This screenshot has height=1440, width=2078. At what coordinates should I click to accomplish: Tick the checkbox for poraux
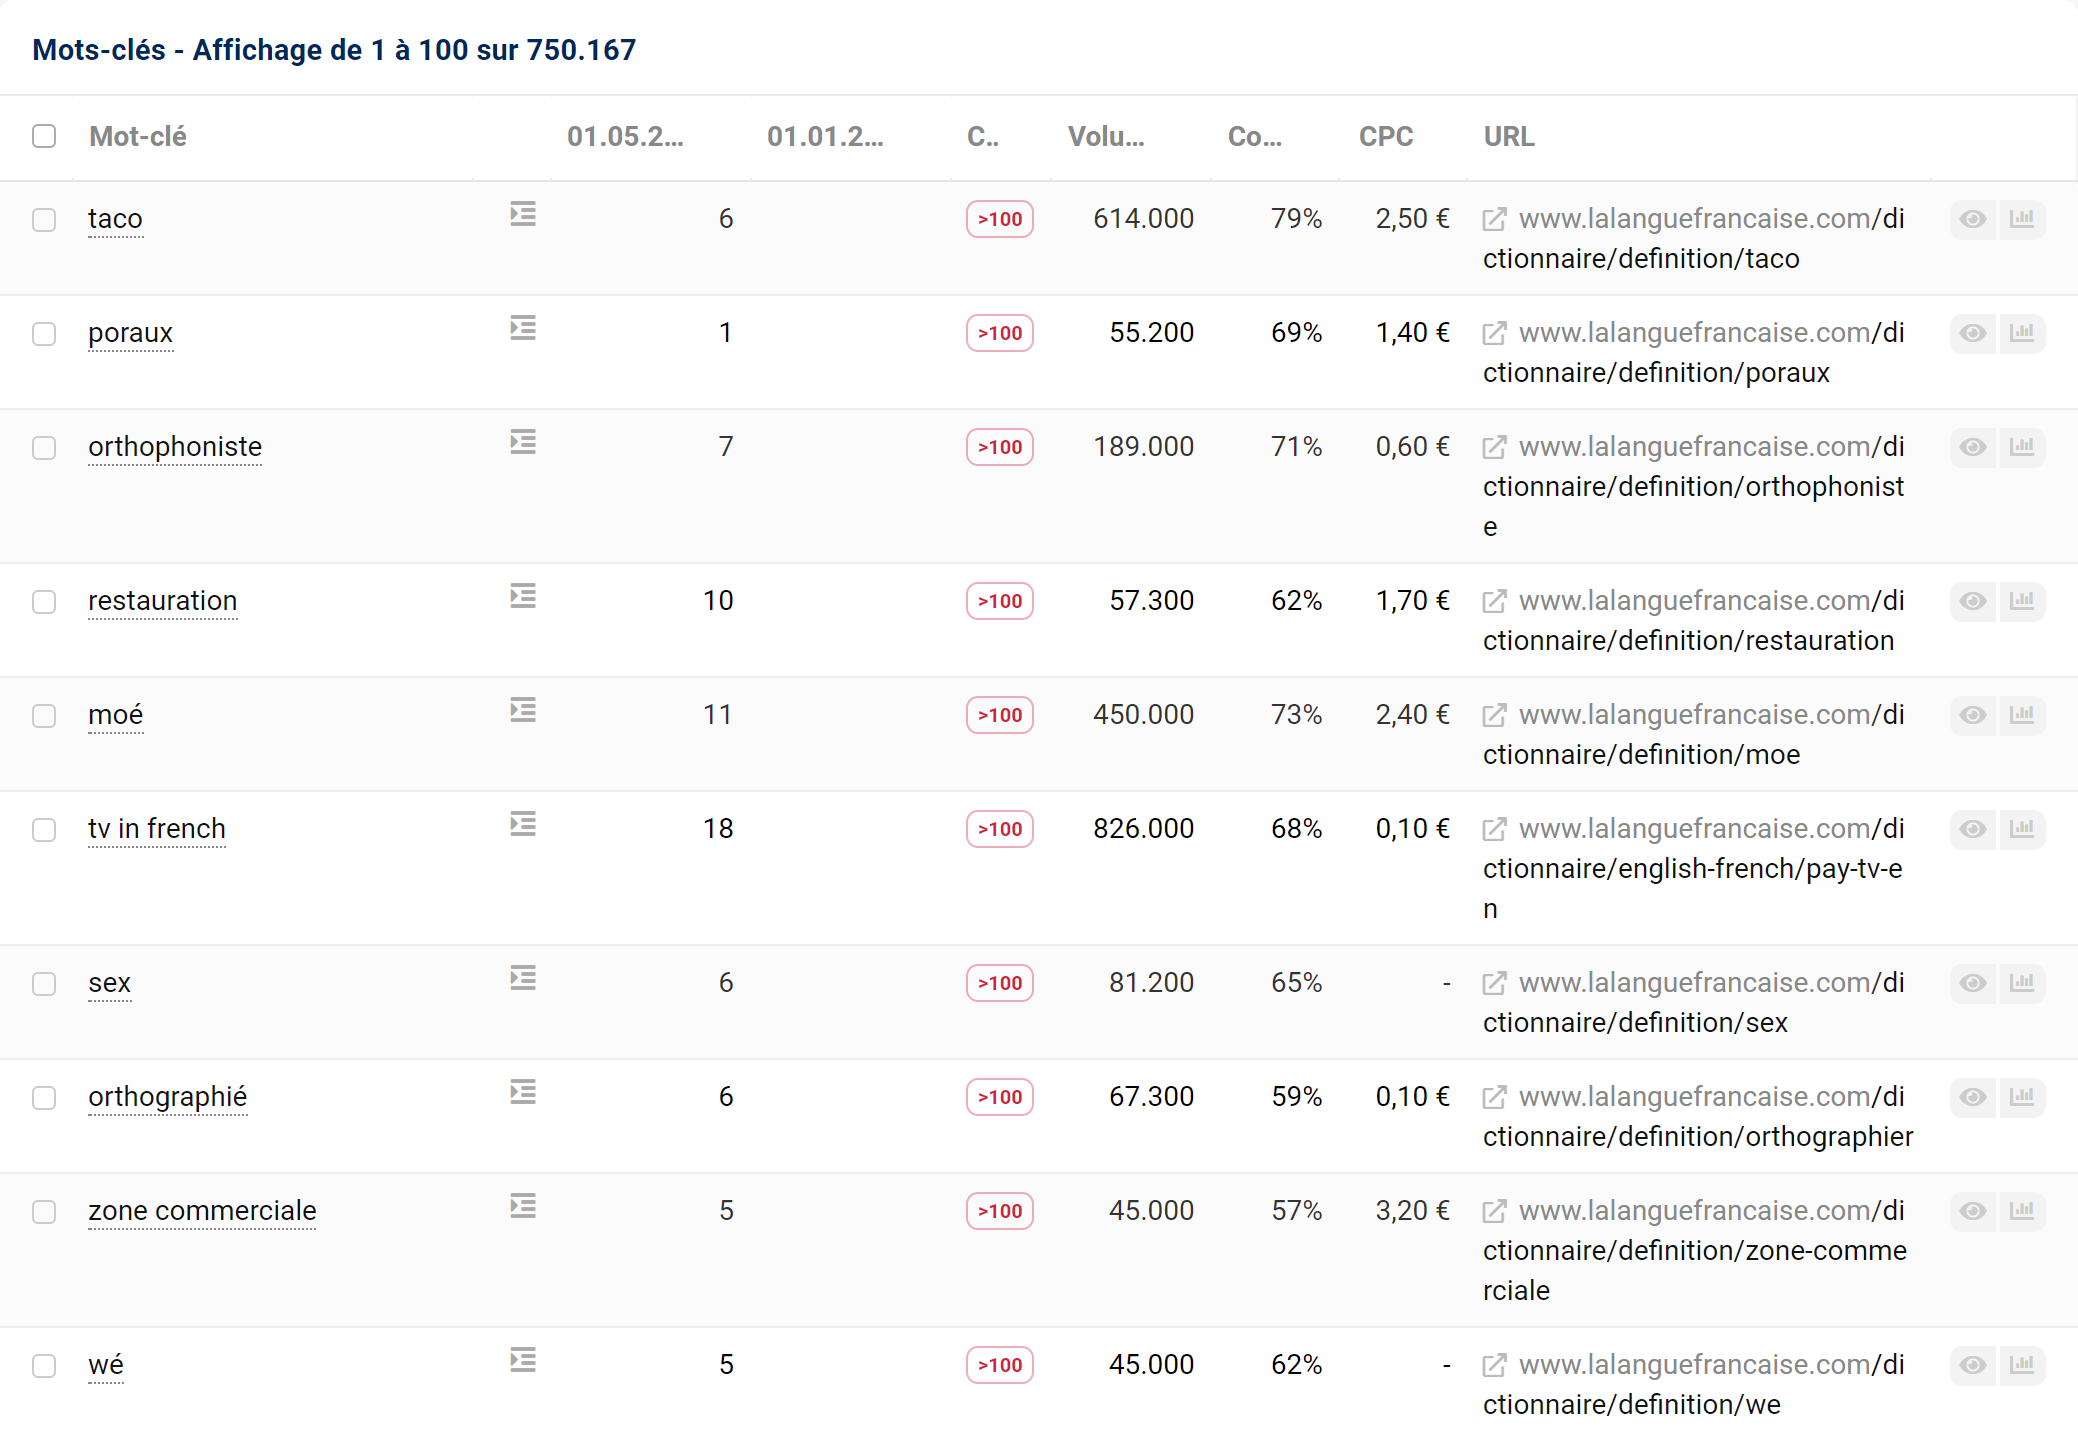click(44, 334)
